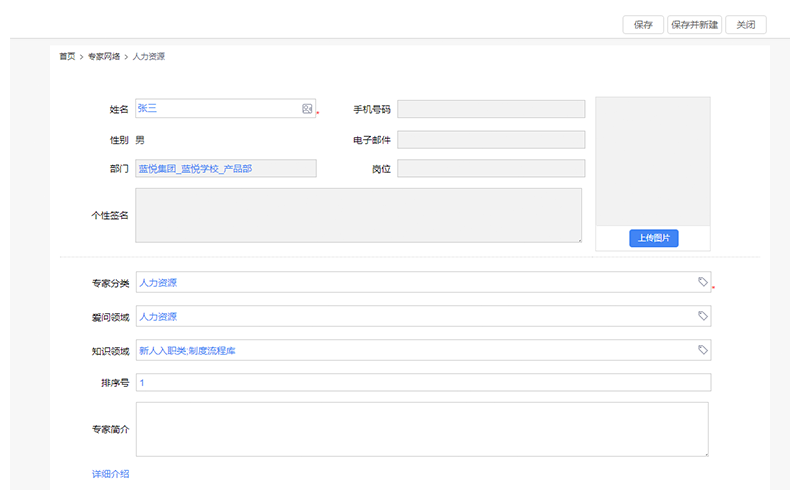
Task: Click the person picker icon in 姓名 field
Action: pos(307,109)
